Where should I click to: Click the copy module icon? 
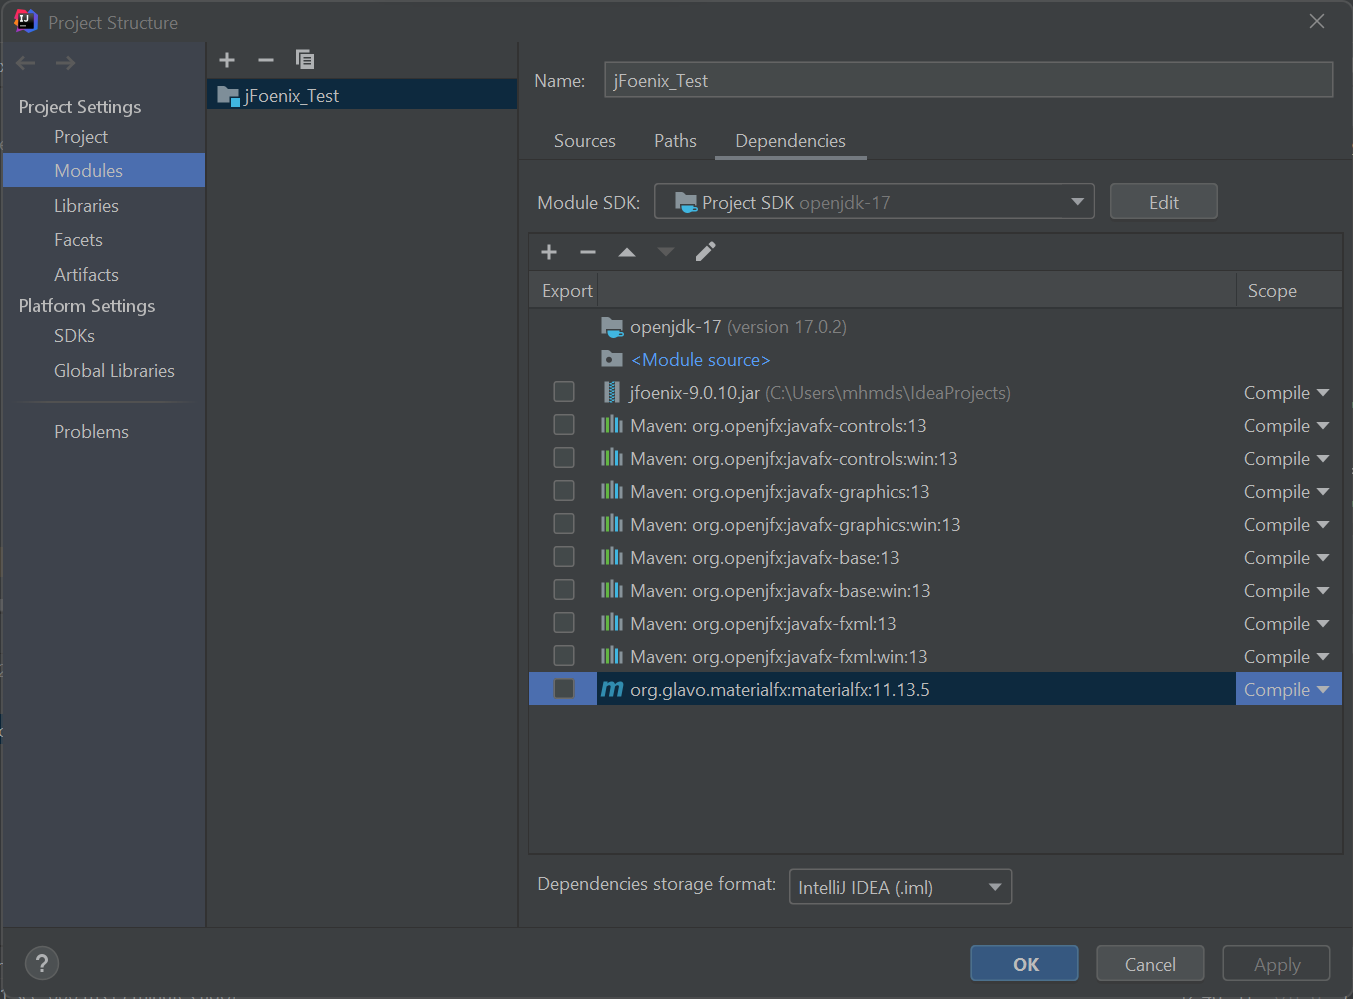pos(305,60)
